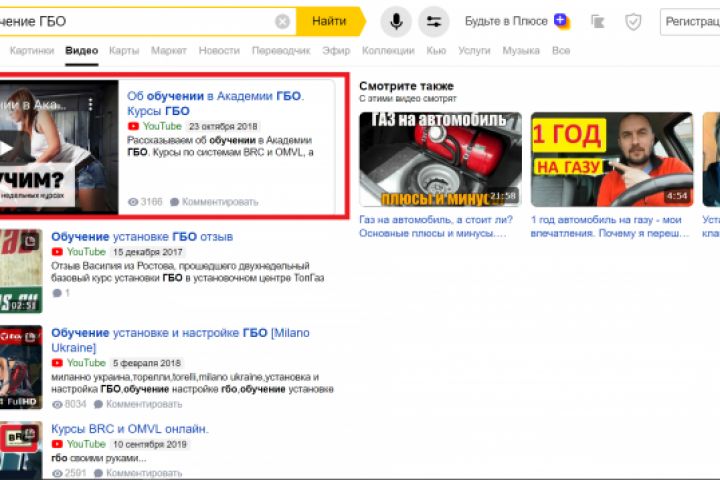The height and width of the screenshot is (480, 720).
Task: Open the collections bookmark icon in header
Action: [x=597, y=22]
